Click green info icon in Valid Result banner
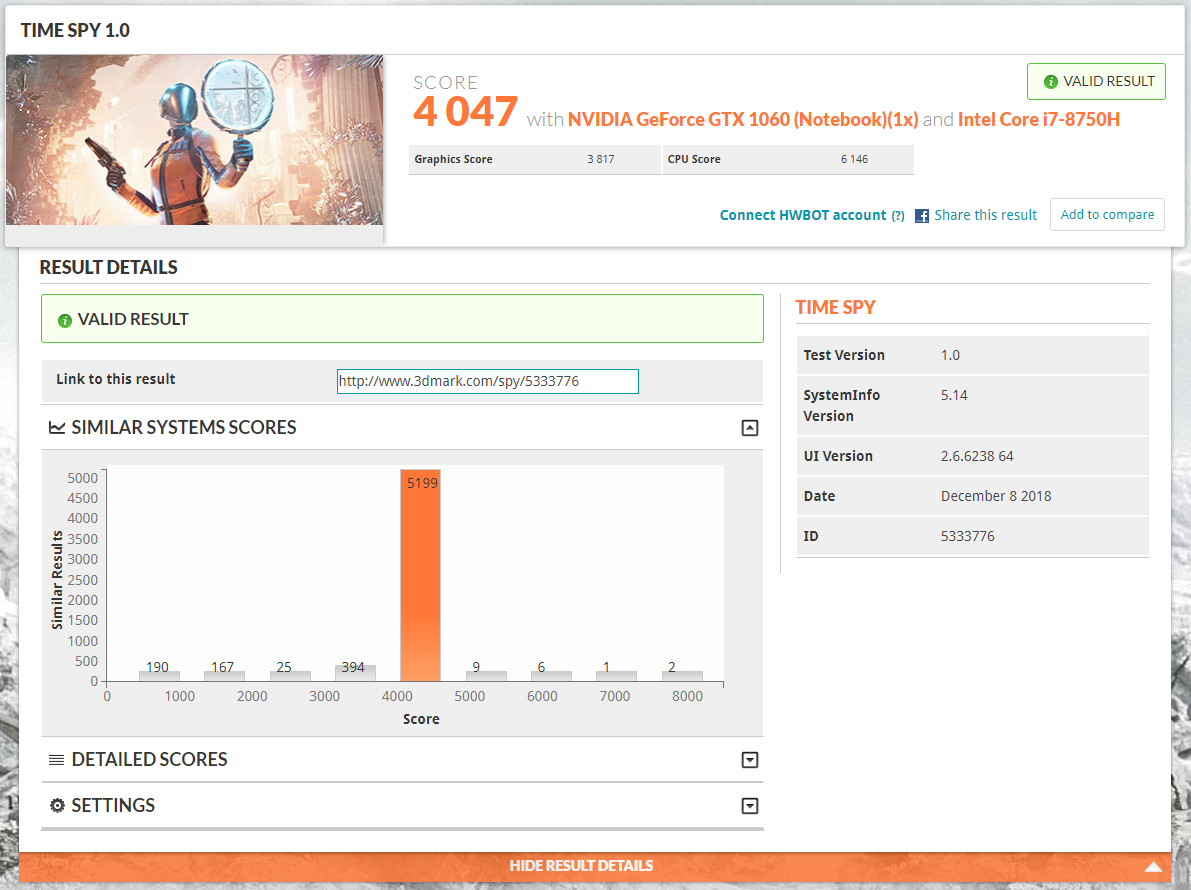Screen dimensions: 1191x890 (x=65, y=320)
